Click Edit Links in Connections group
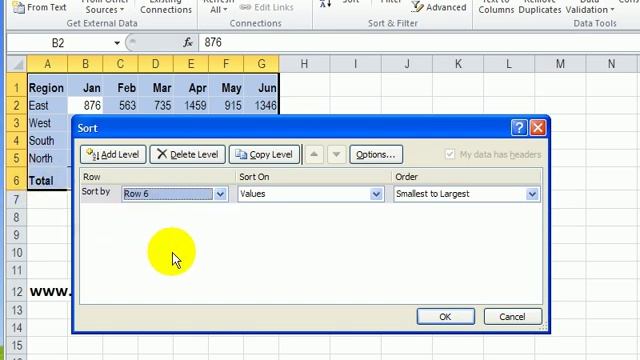640x360 pixels. pyautogui.click(x=266, y=7)
